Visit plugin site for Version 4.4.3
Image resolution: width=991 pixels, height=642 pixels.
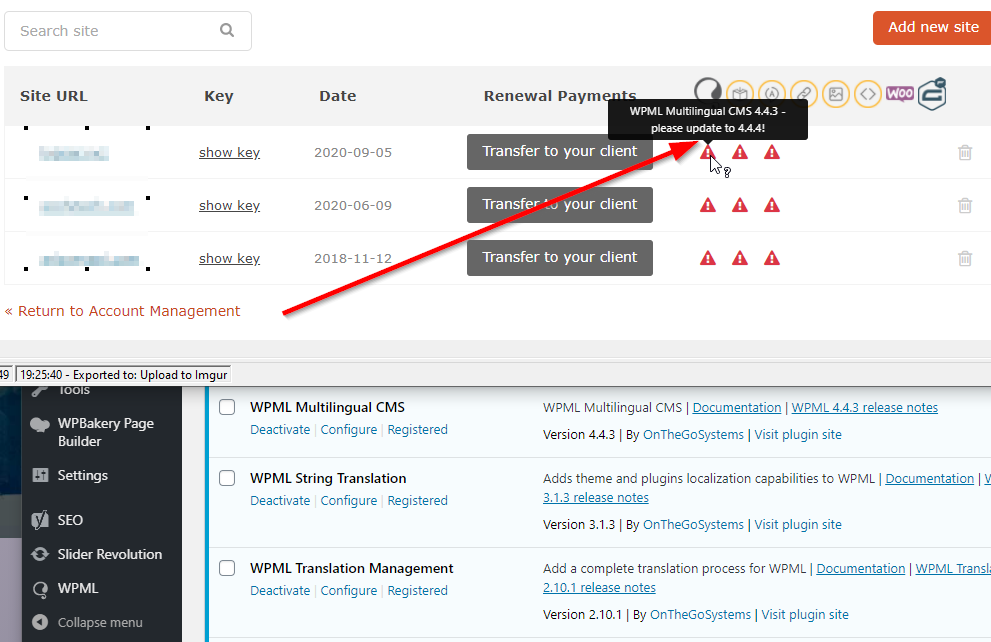click(798, 435)
